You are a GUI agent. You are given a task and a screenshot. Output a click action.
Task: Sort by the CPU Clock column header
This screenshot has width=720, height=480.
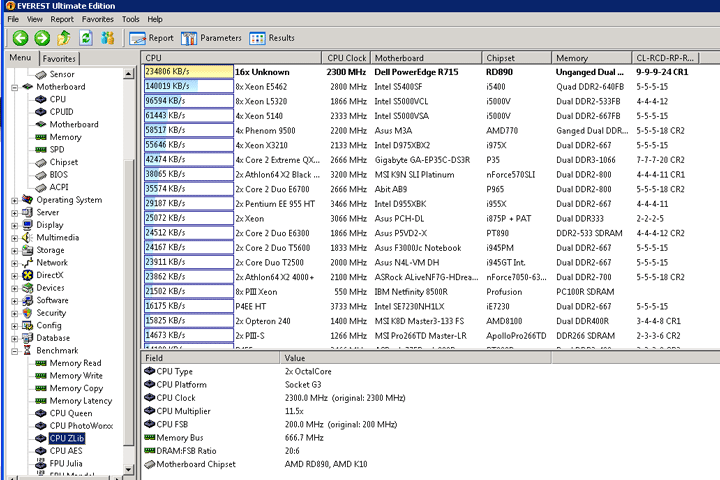point(346,58)
